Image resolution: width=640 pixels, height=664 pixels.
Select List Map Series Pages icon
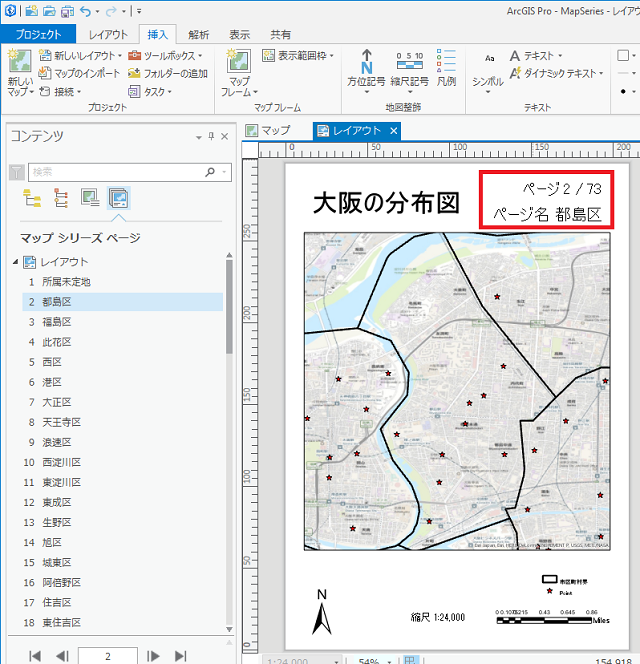coord(119,198)
